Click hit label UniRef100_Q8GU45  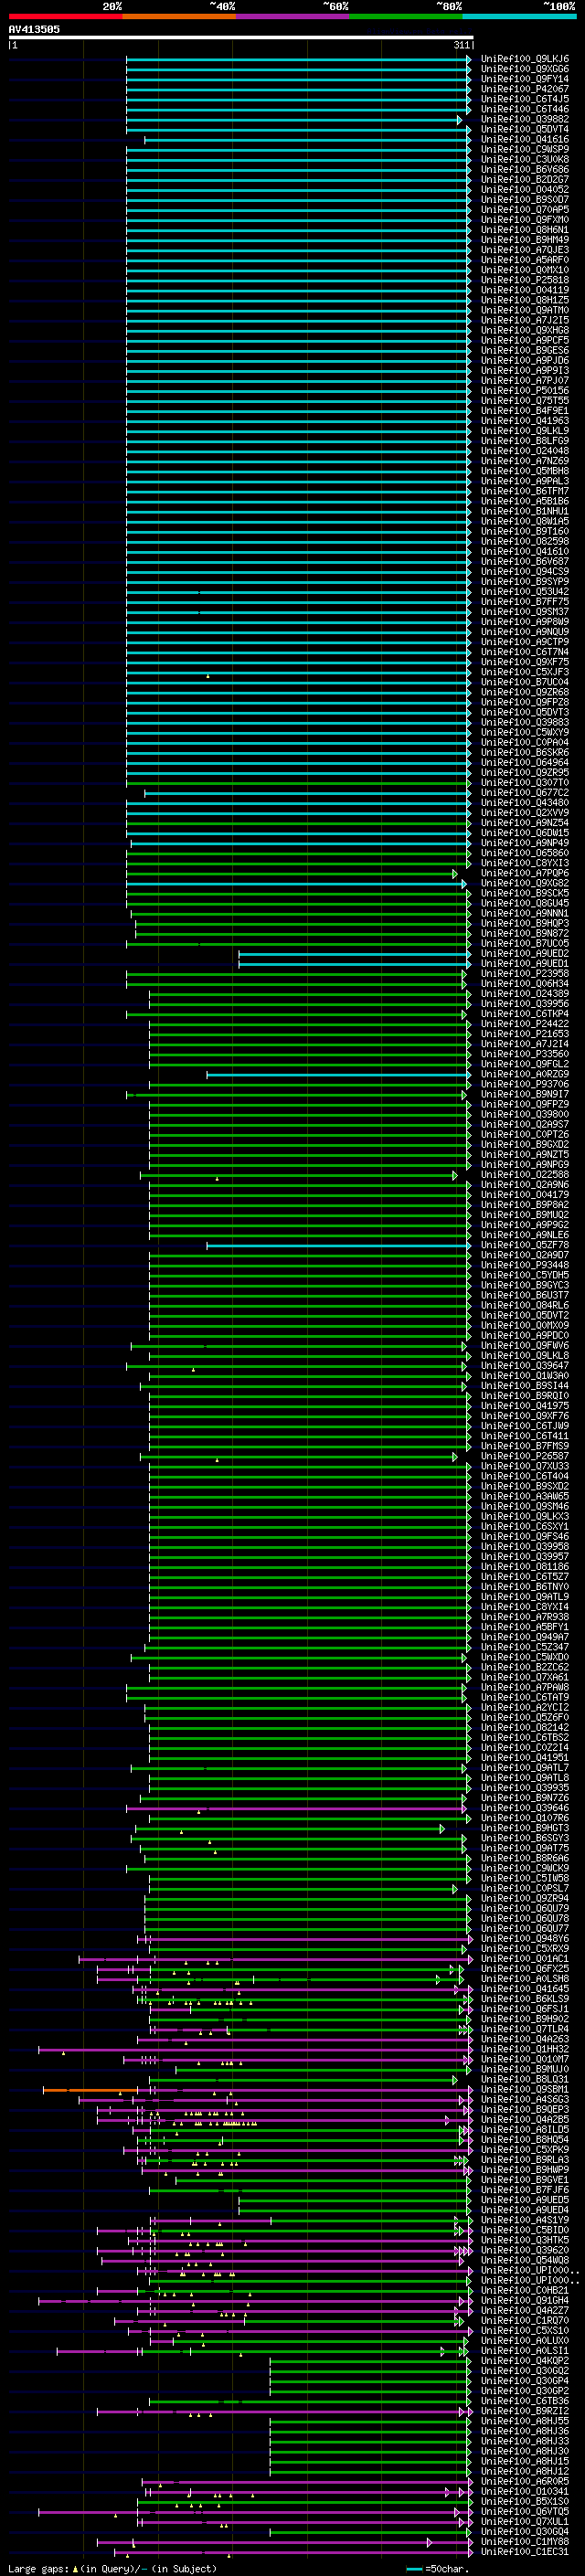pyautogui.click(x=525, y=903)
